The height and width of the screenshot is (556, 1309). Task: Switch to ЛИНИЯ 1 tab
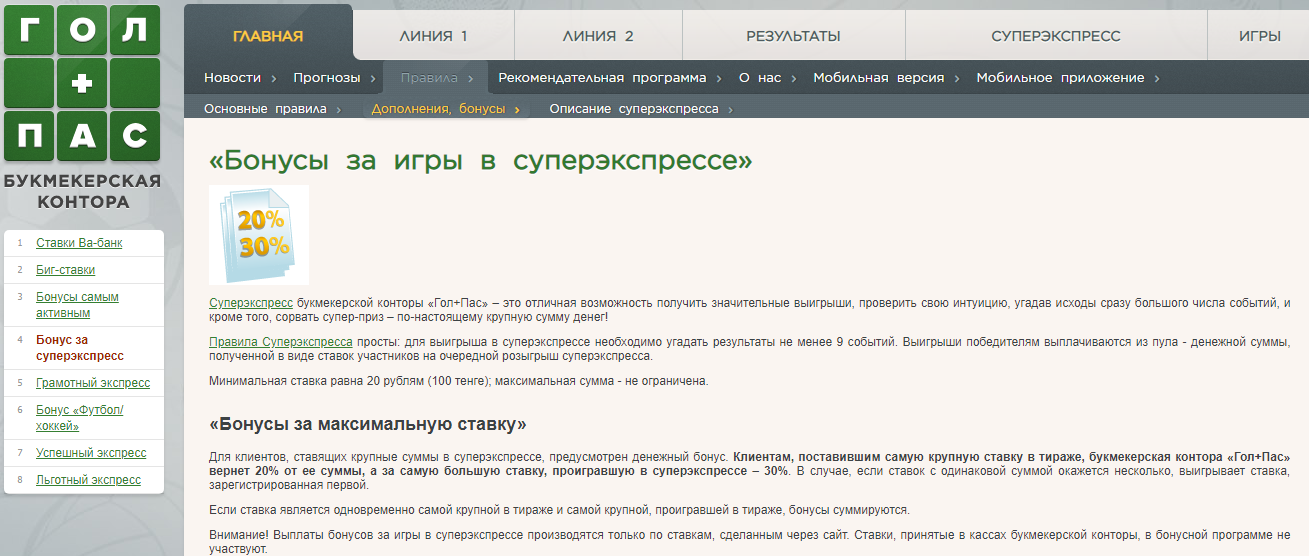tap(433, 36)
